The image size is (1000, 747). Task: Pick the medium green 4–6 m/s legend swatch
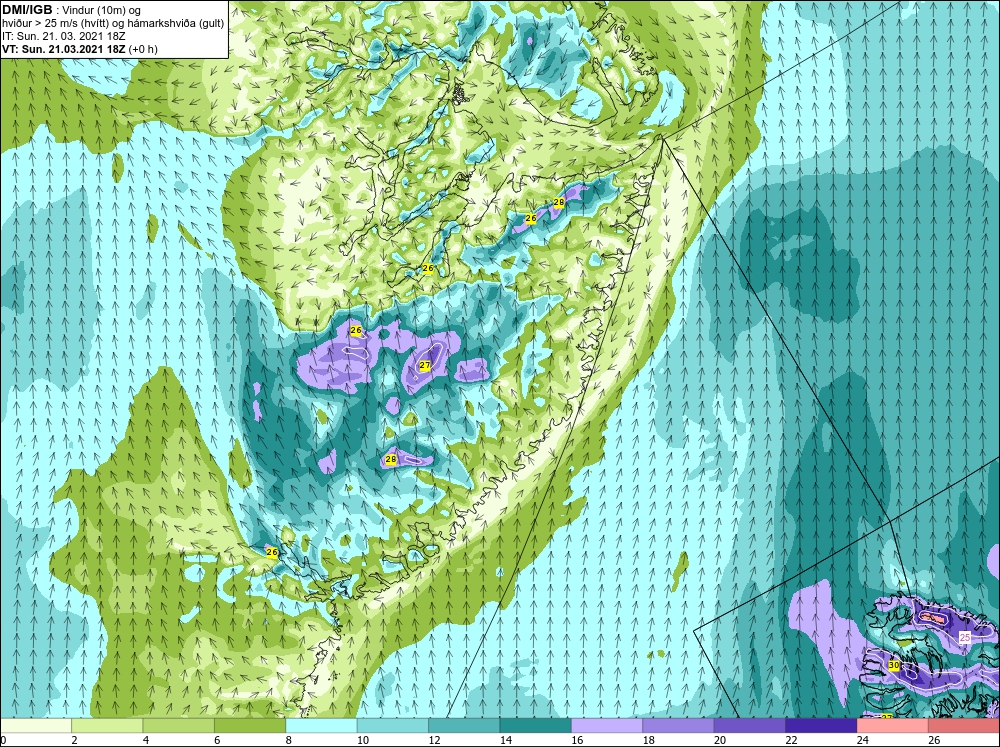pyautogui.click(x=179, y=725)
